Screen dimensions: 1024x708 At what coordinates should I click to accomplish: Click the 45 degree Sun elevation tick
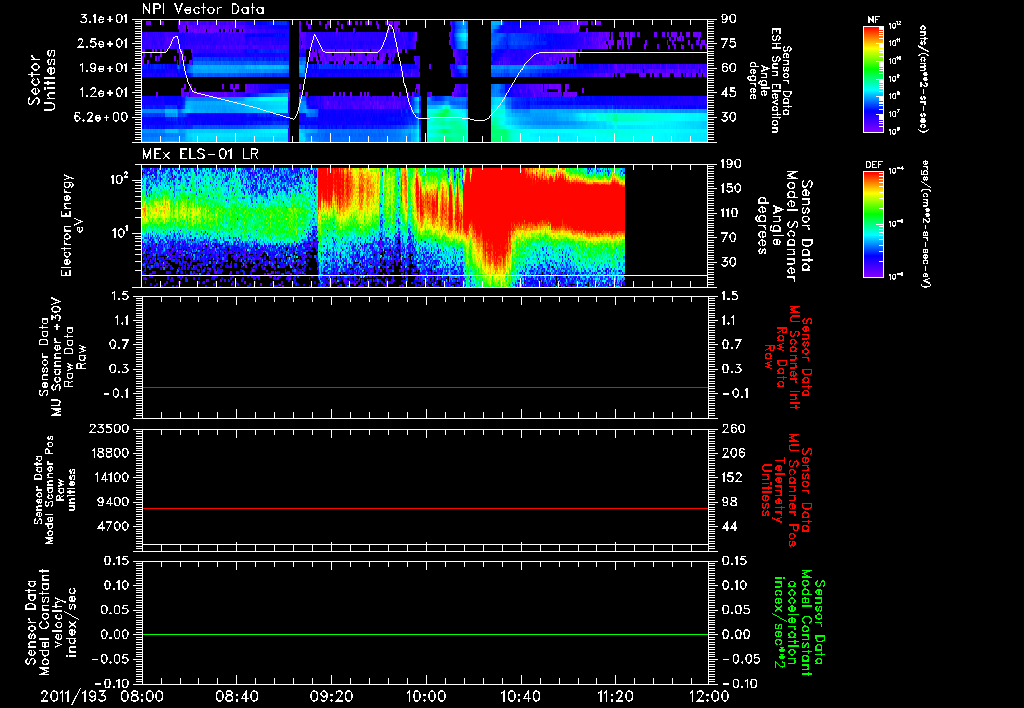point(729,93)
